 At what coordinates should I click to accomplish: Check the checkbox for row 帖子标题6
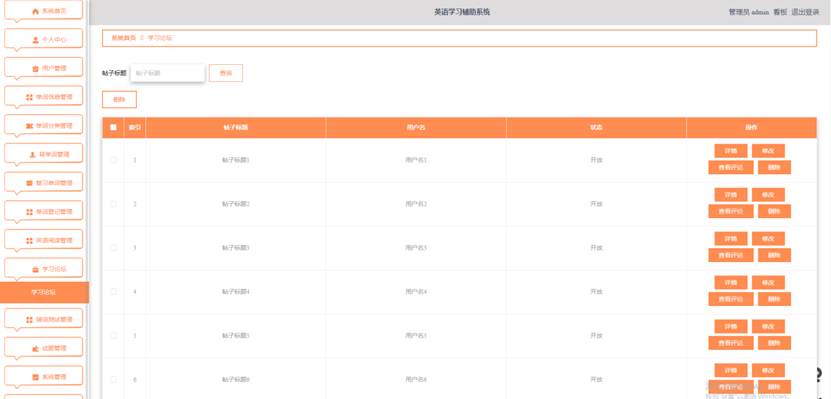point(113,379)
